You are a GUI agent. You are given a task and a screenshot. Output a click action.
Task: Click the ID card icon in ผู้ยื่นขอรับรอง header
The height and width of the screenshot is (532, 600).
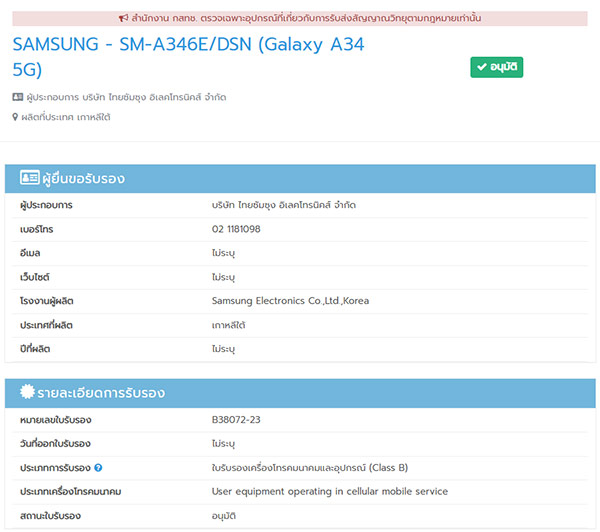(x=29, y=178)
